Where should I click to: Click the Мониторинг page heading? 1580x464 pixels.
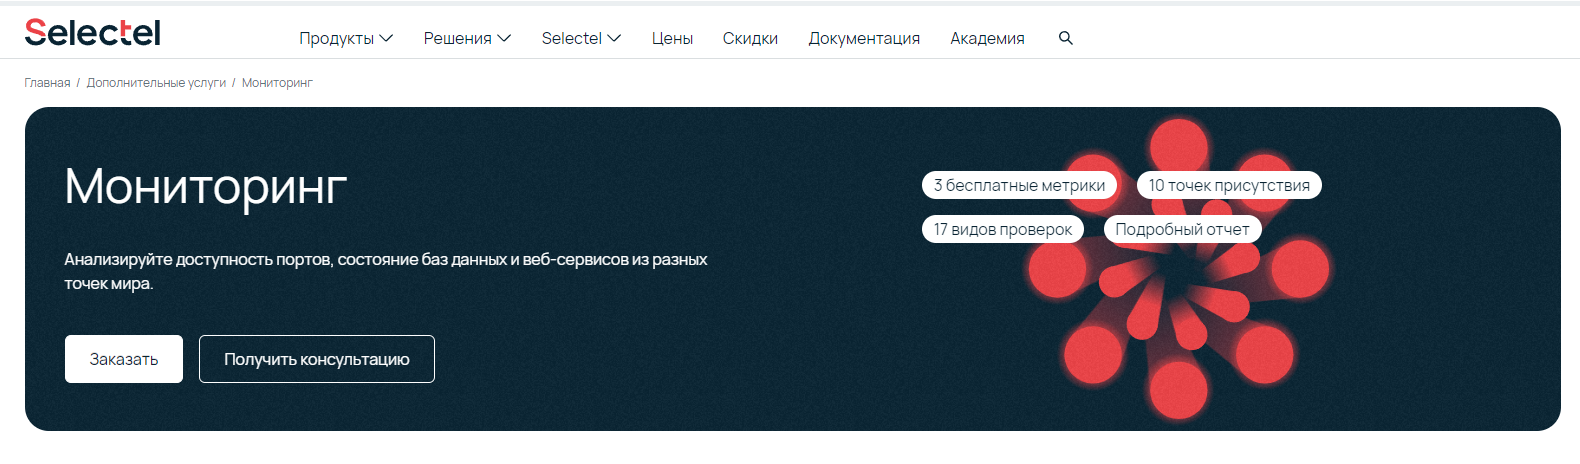pyautogui.click(x=206, y=187)
